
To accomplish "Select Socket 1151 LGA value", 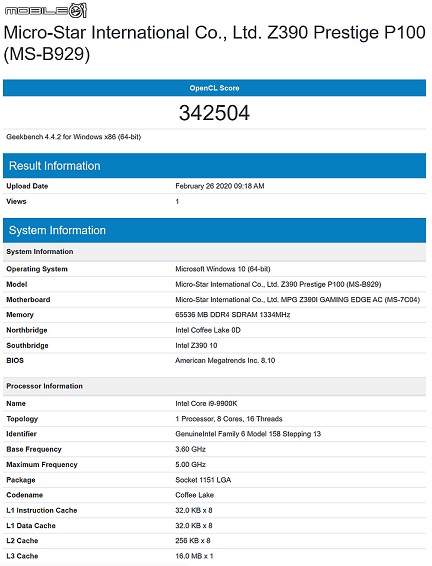I will 203,480.
